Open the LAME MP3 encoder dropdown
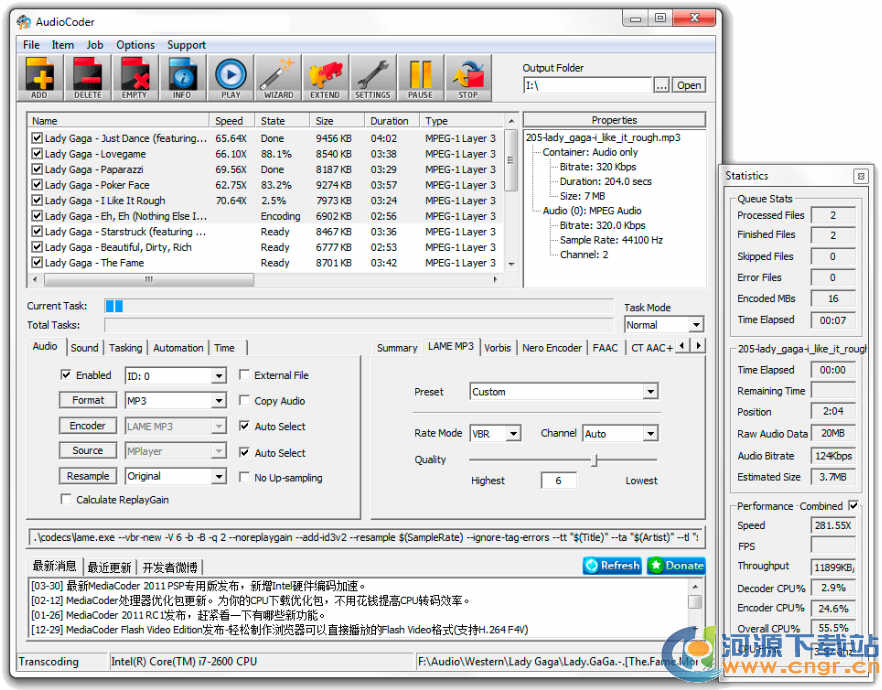Viewport: 882px width, 690px height. coord(218,426)
